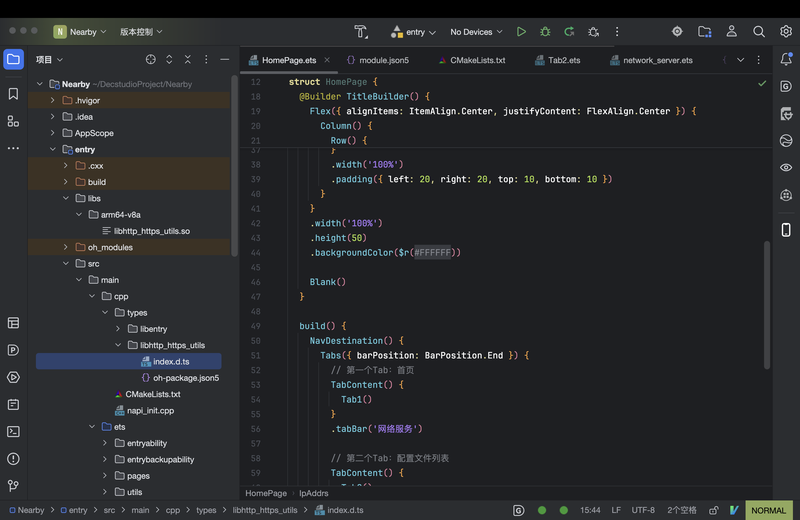Viewport: 800px width, 520px height.
Task: Start debugging with the Debug bug icon
Action: [x=545, y=32]
